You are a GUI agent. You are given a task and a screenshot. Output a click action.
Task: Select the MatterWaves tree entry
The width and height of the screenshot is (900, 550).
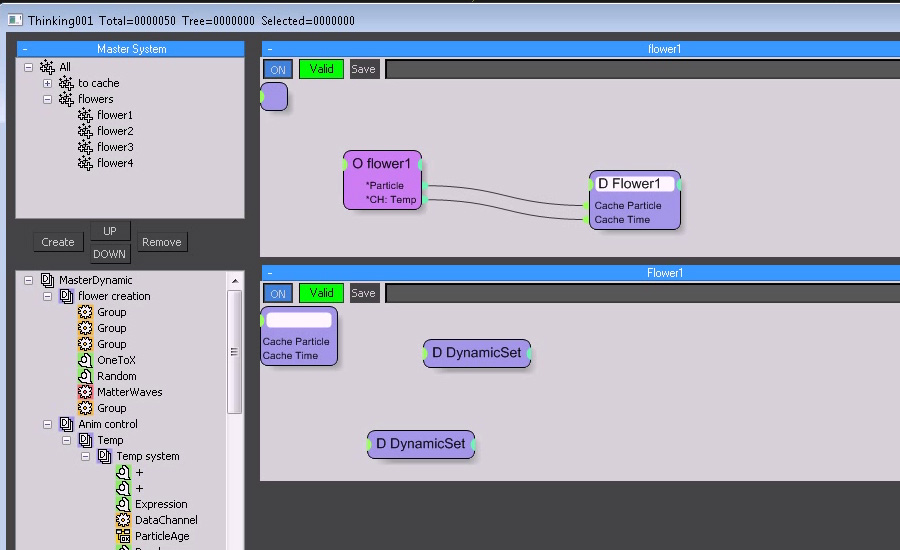click(130, 392)
